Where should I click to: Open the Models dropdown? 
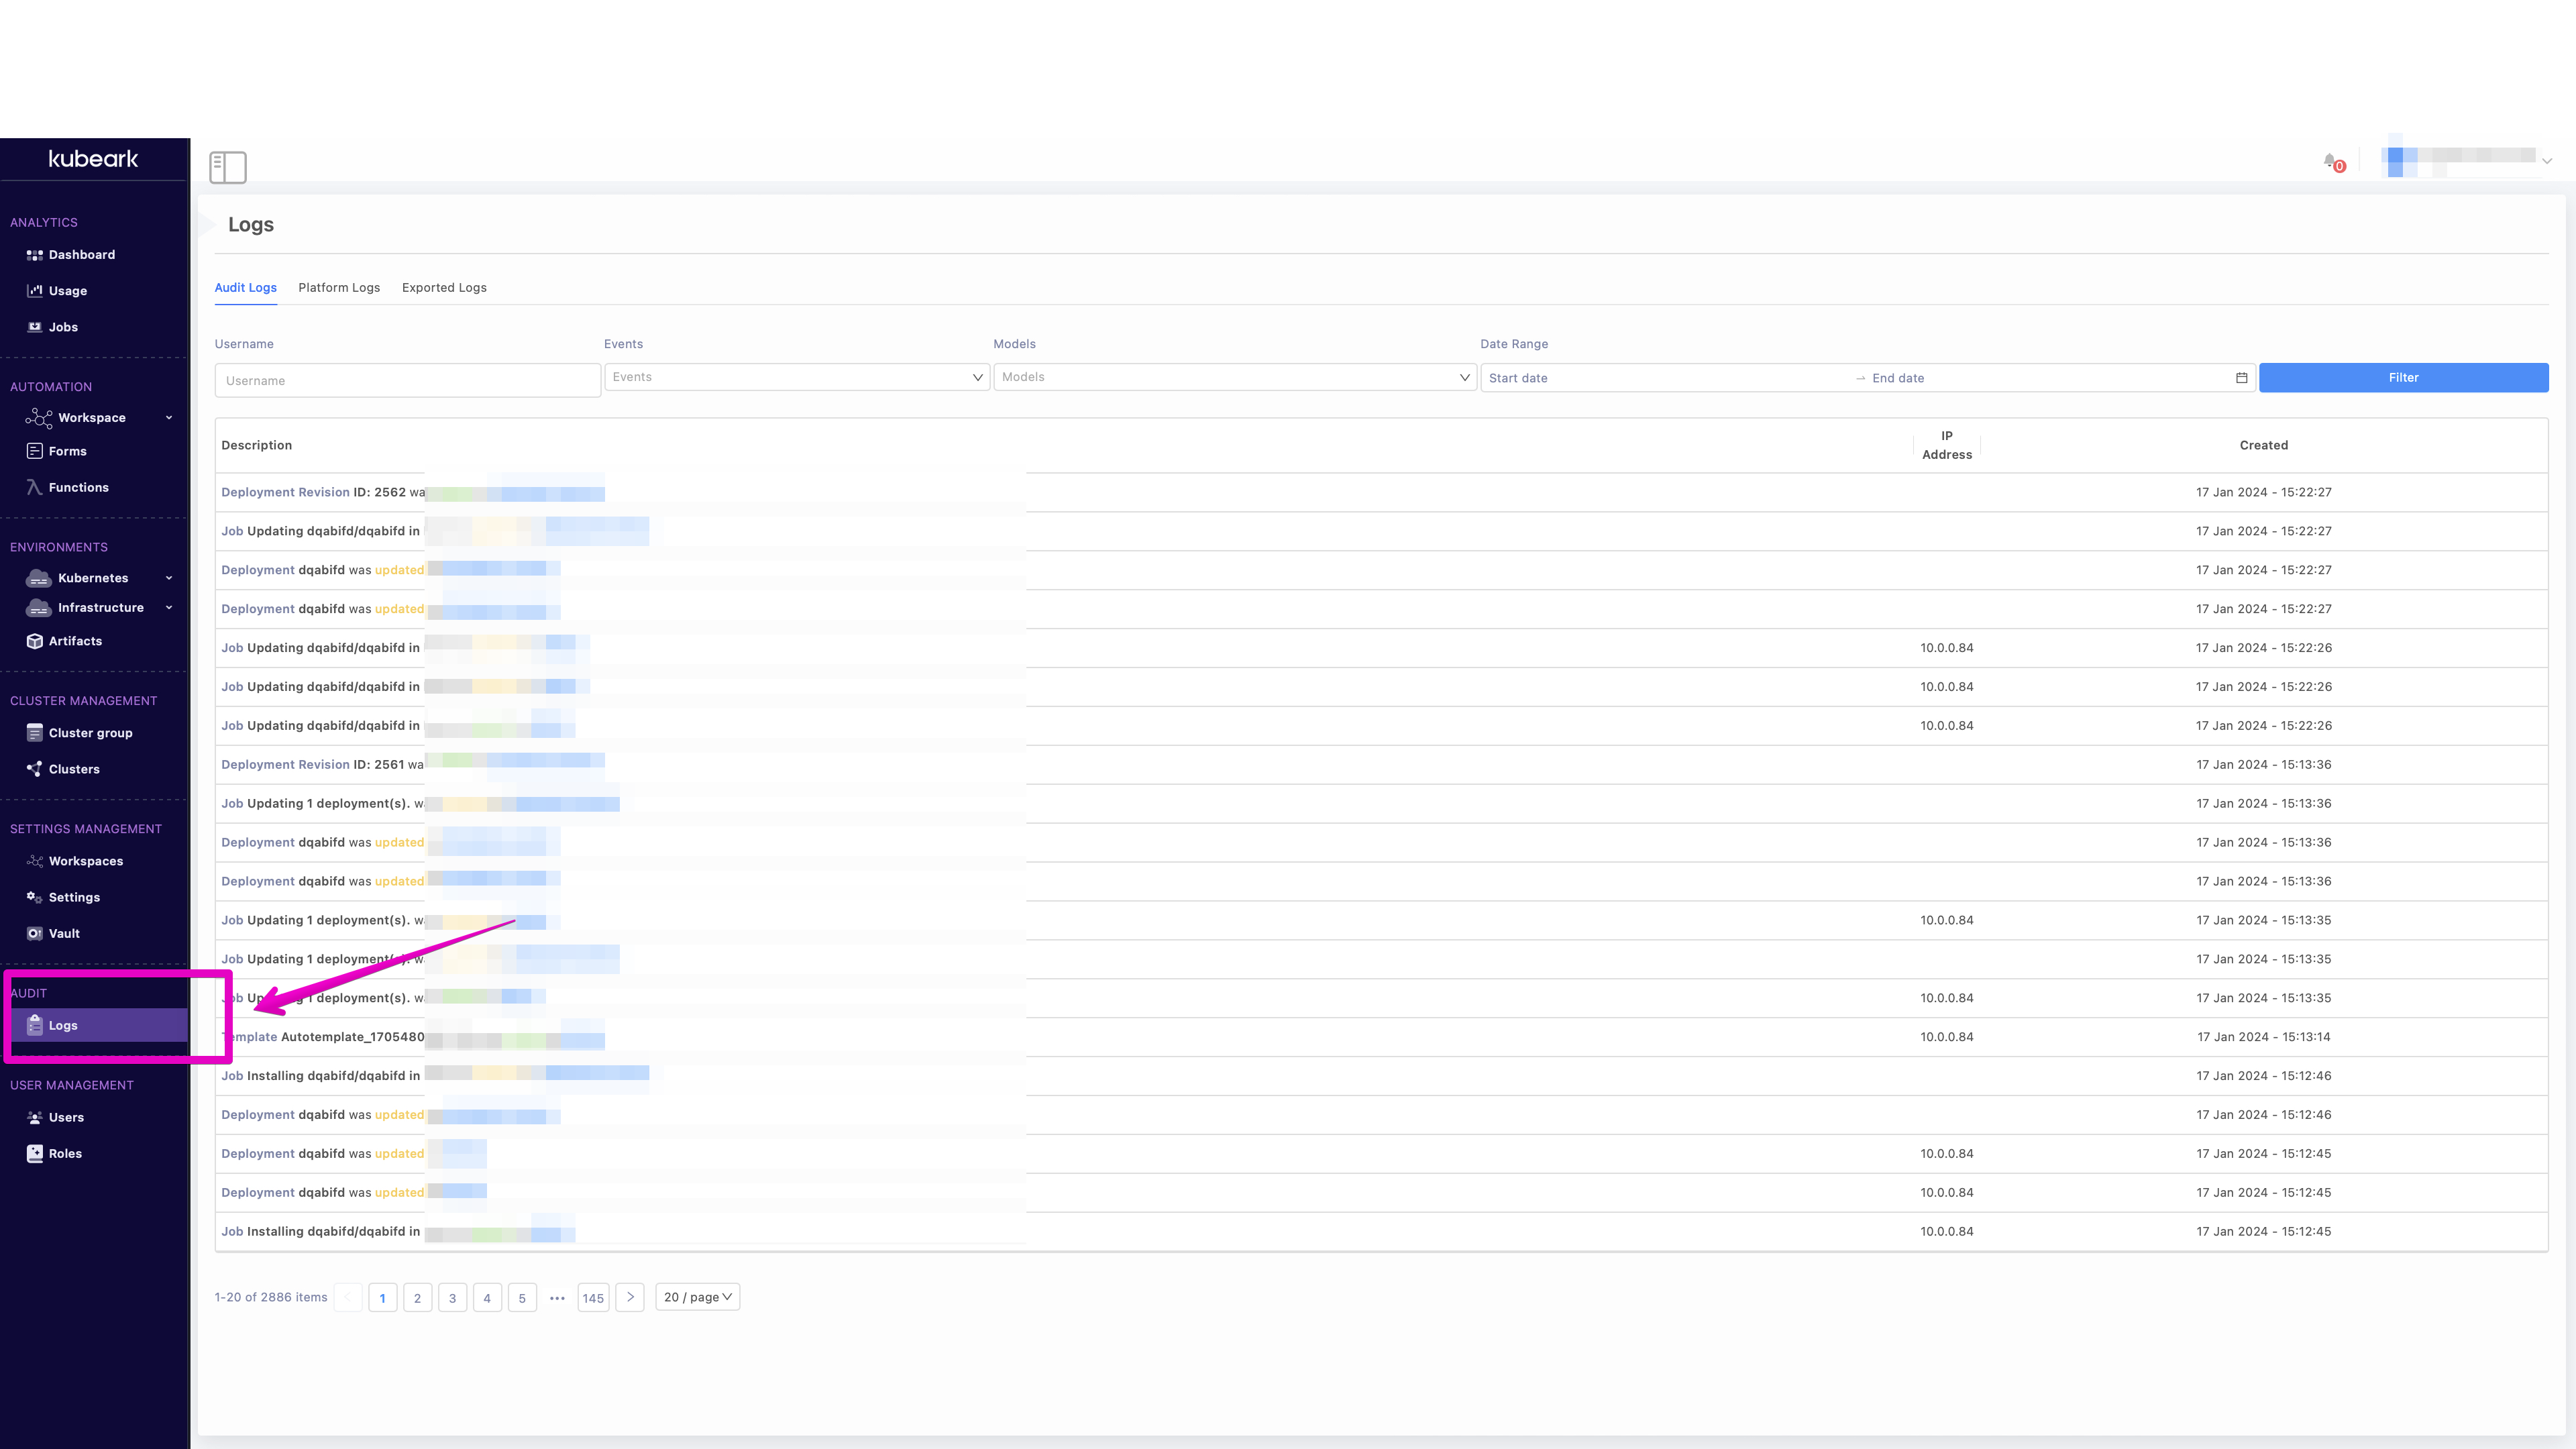point(1234,377)
